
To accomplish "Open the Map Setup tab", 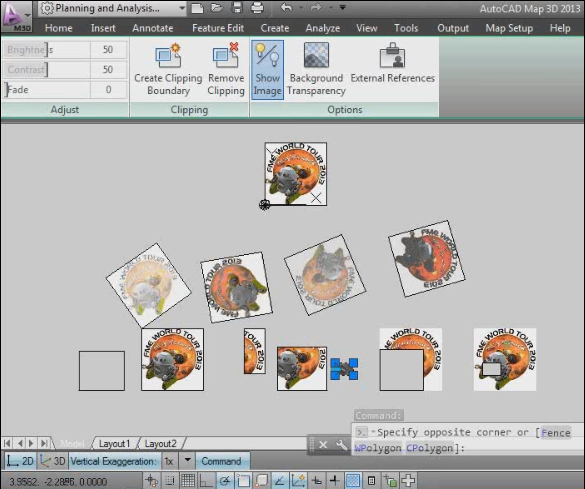I will tap(509, 28).
